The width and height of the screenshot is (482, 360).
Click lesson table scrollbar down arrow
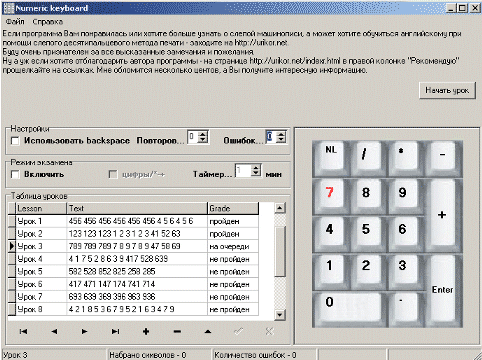(x=280, y=315)
